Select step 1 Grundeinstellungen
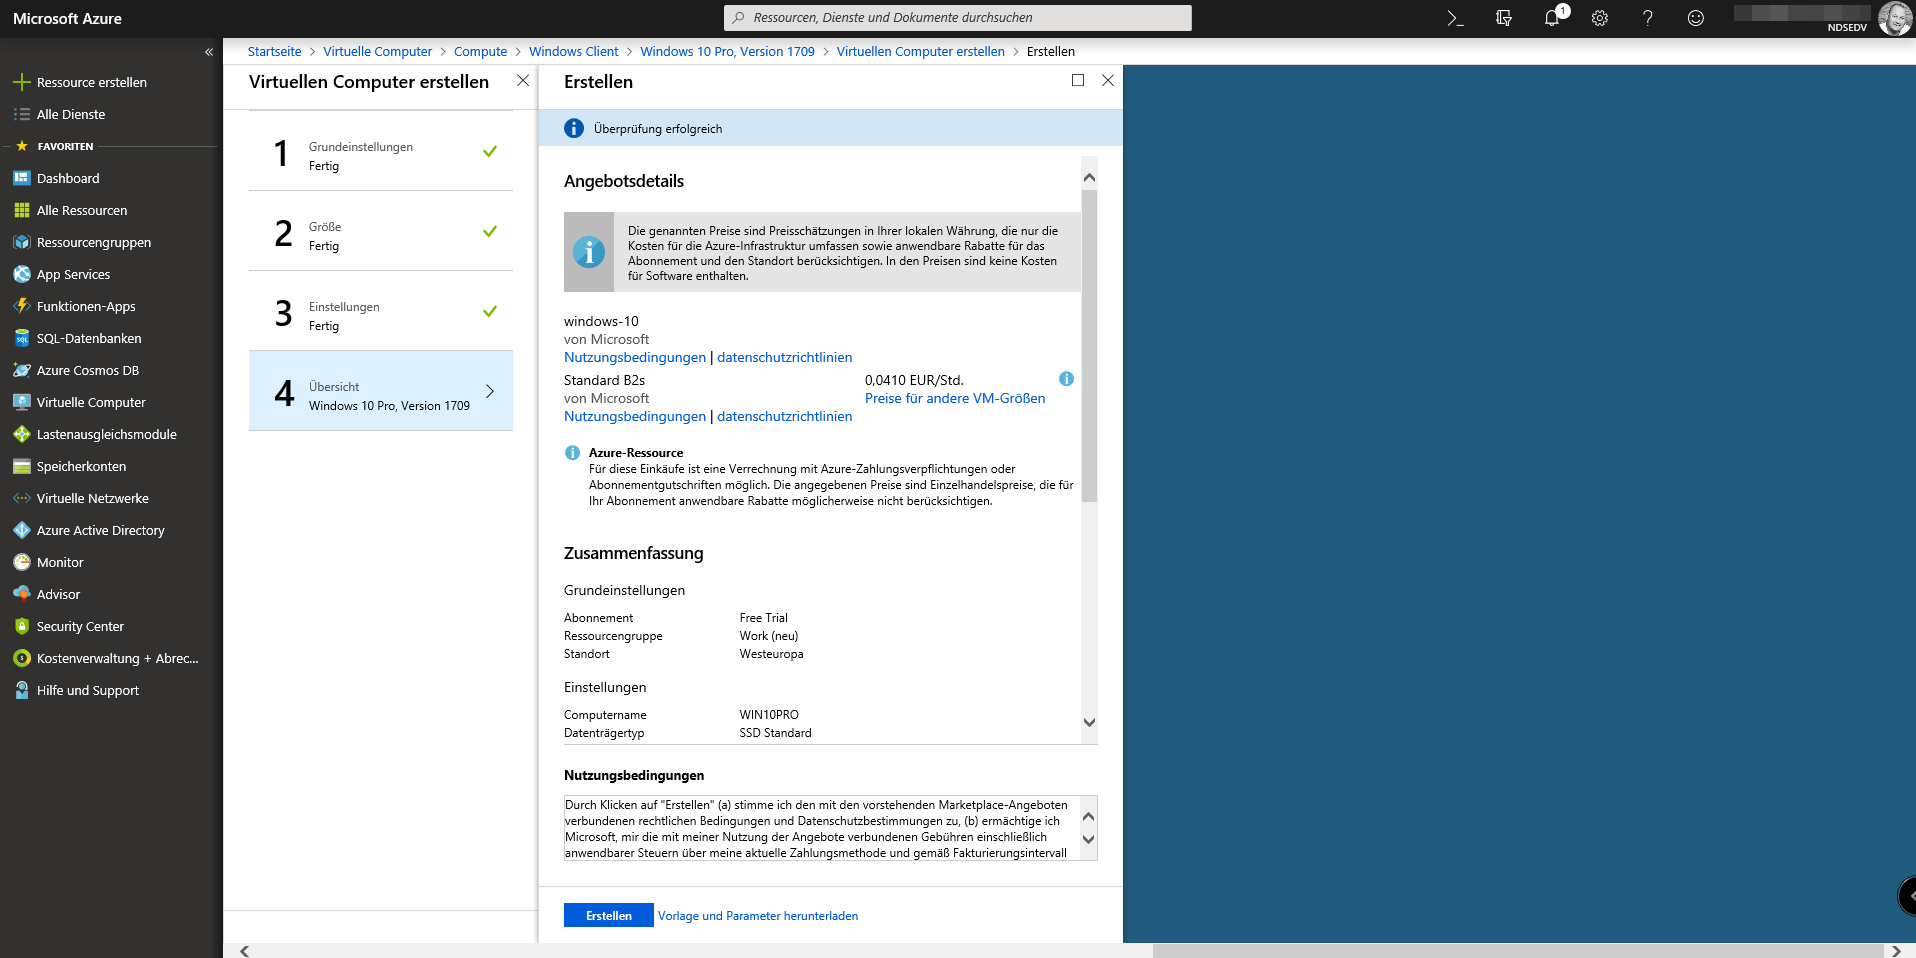Screen dimensions: 1916x958 [x=380, y=152]
